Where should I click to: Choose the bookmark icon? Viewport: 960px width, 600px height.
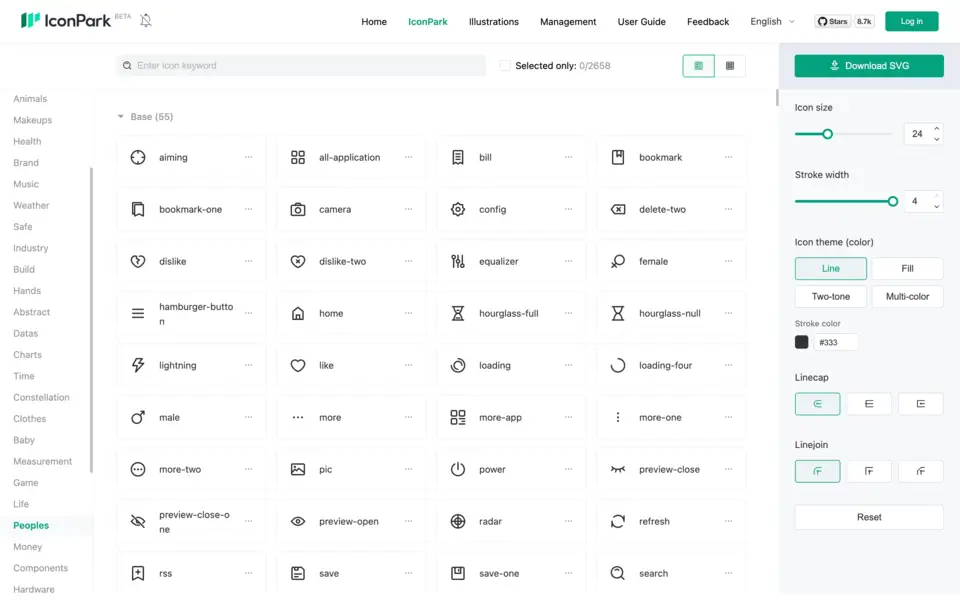pyautogui.click(x=618, y=157)
